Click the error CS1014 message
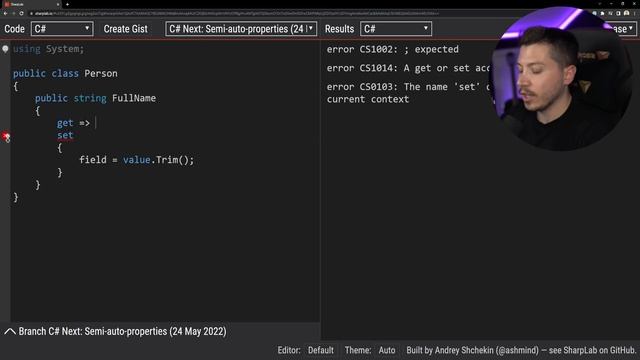This screenshot has height=360, width=640. [x=408, y=68]
